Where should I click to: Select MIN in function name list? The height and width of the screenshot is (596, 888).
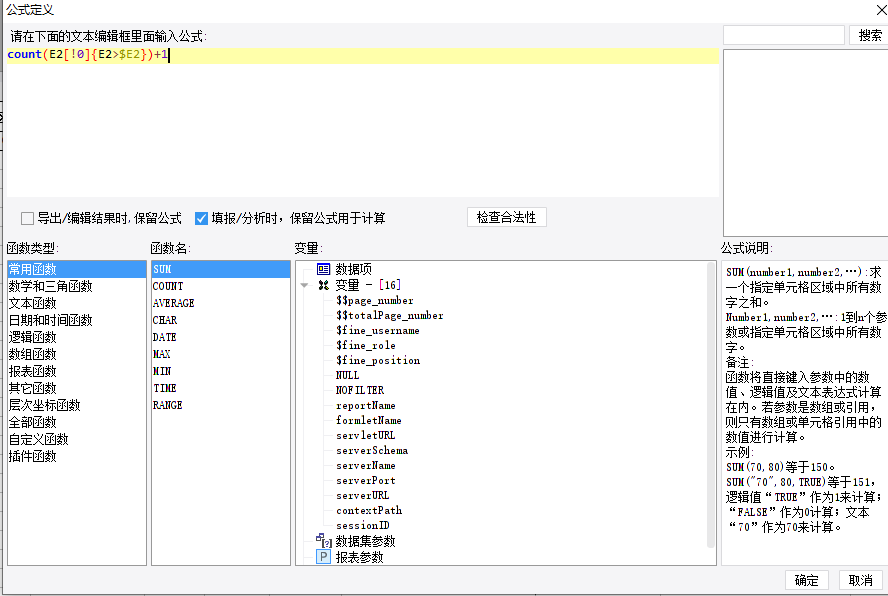(221, 371)
